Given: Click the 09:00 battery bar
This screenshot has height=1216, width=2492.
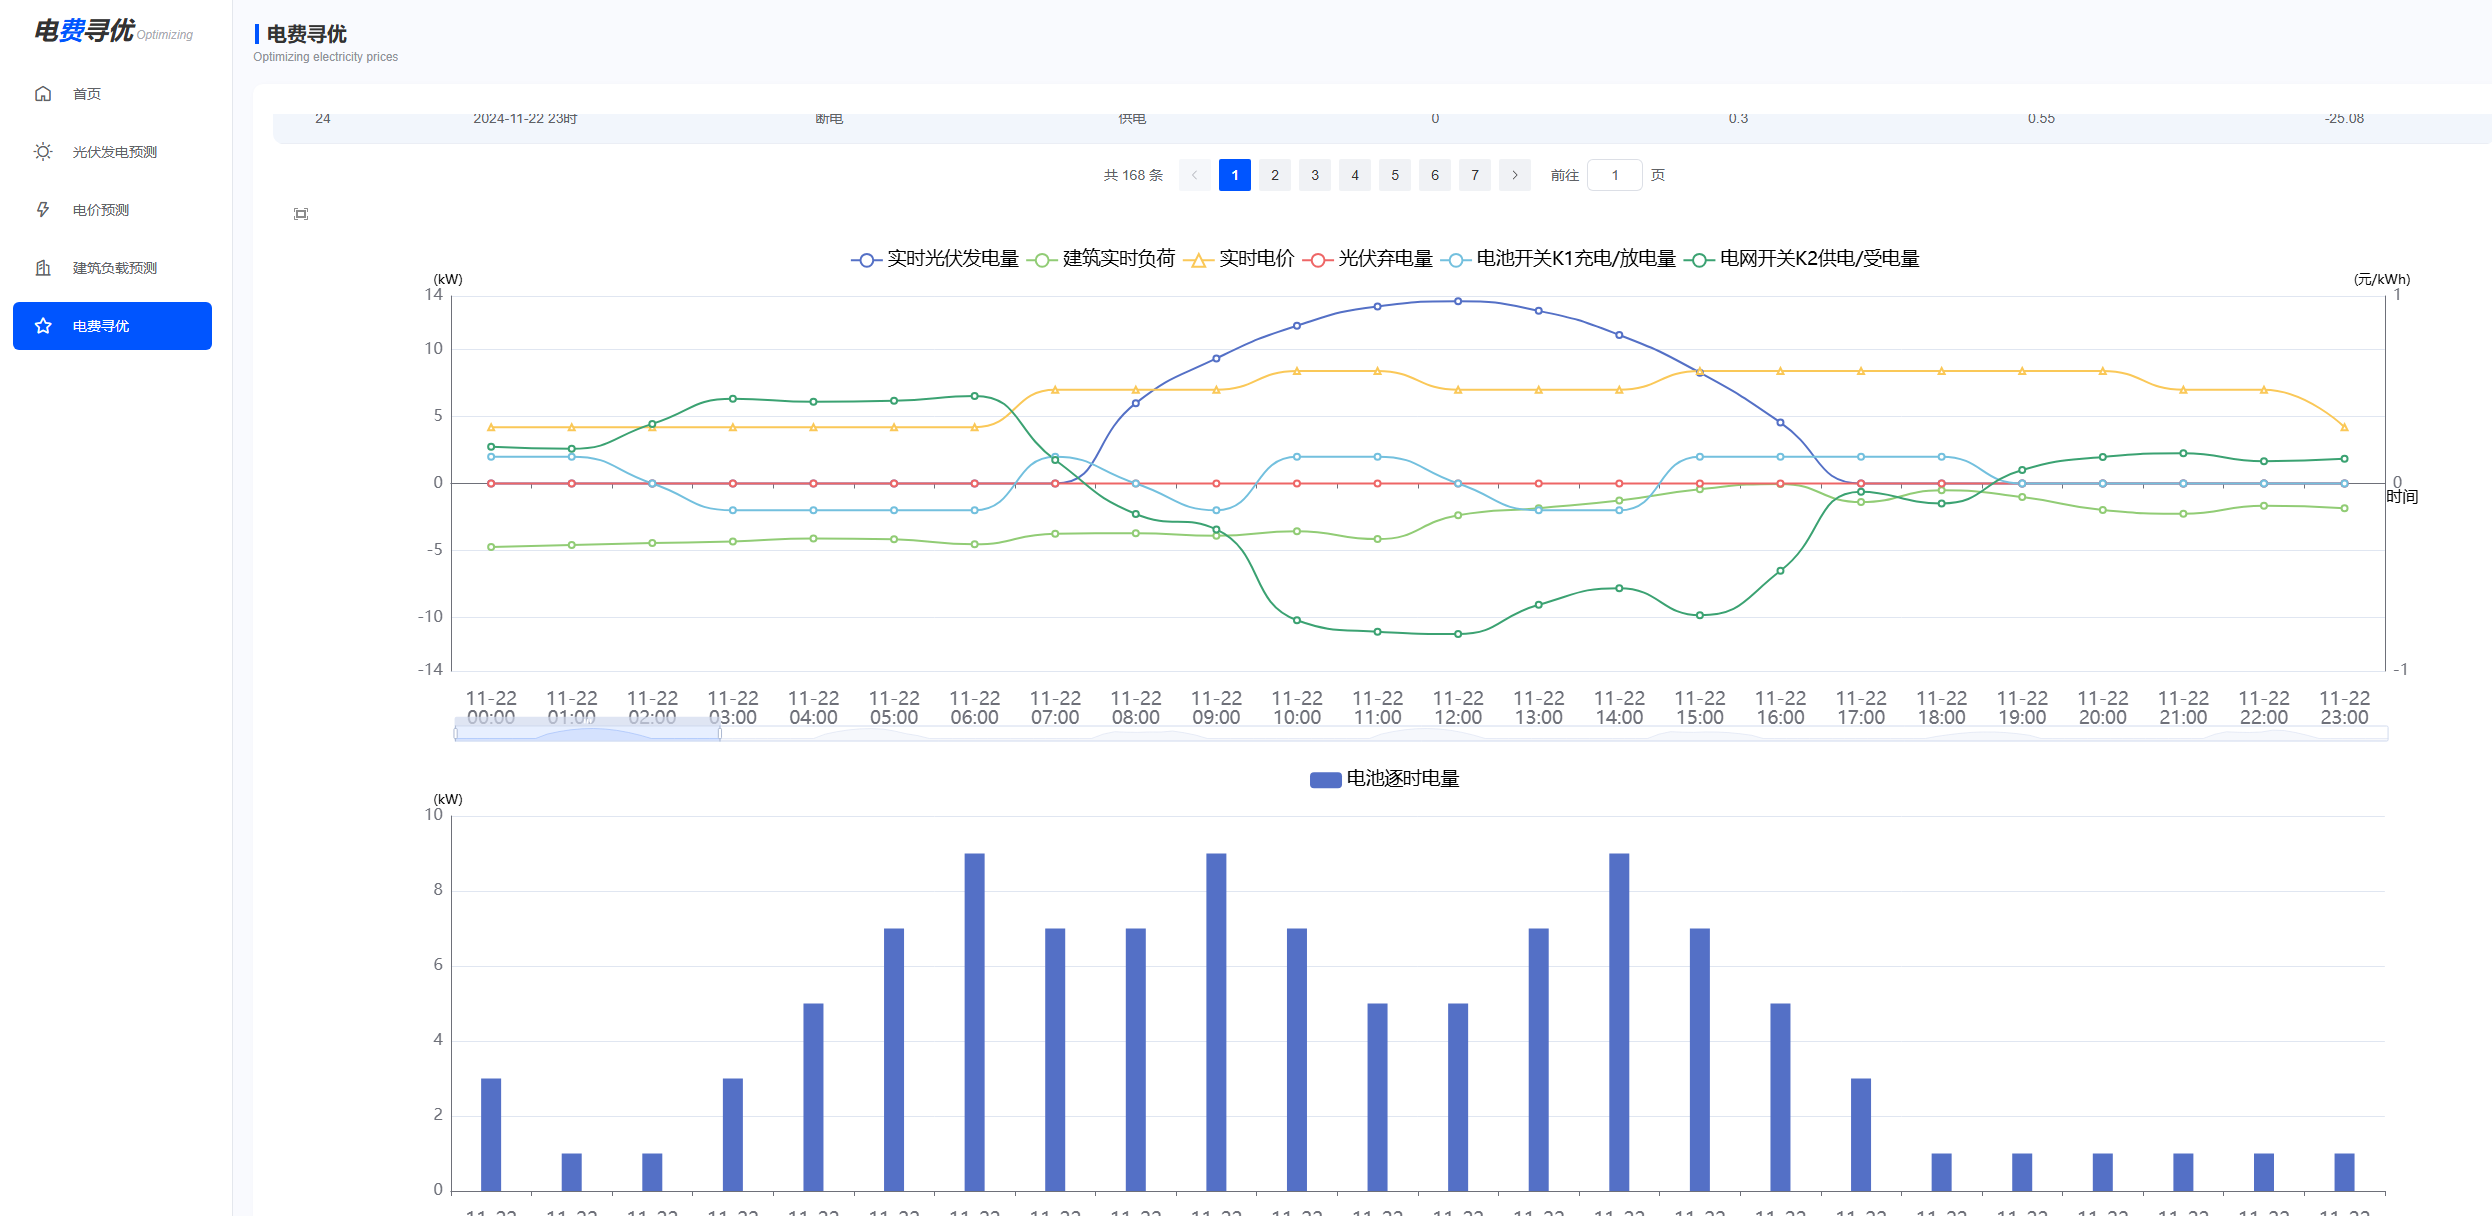Looking at the screenshot, I should pyautogui.click(x=1216, y=1022).
